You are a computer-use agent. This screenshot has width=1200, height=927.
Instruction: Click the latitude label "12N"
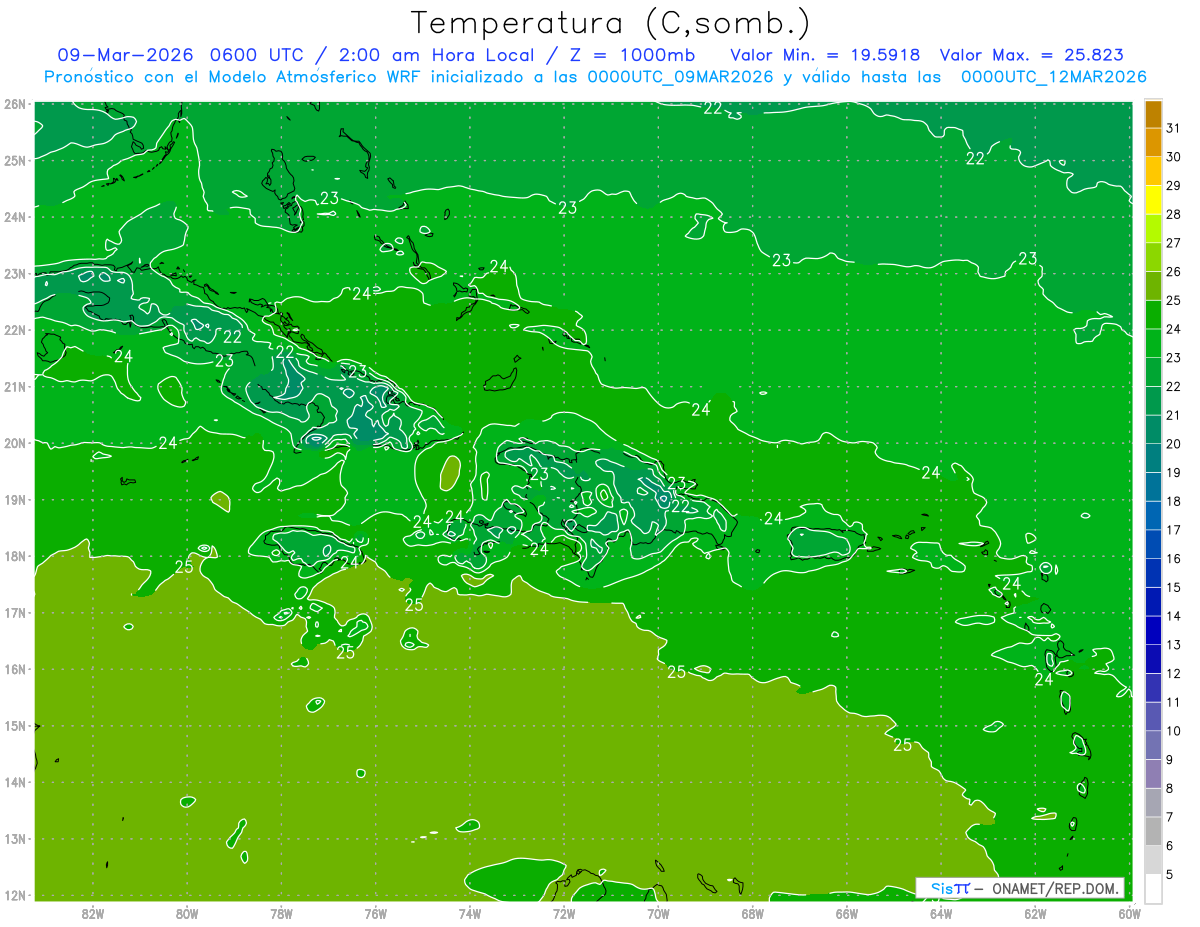point(14,896)
